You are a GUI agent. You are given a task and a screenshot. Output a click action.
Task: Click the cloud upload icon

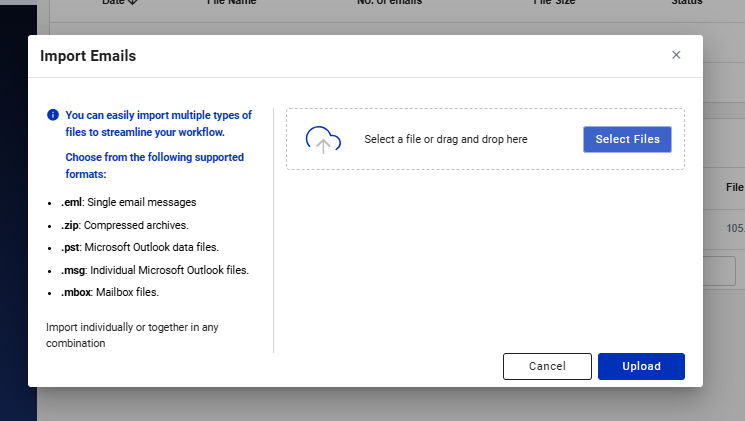(323, 140)
